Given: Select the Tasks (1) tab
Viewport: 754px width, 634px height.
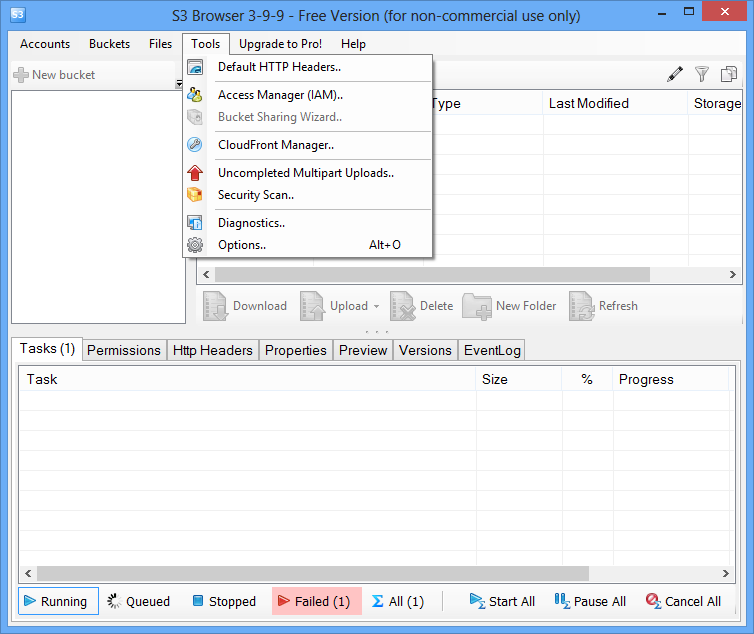Looking at the screenshot, I should tap(47, 349).
